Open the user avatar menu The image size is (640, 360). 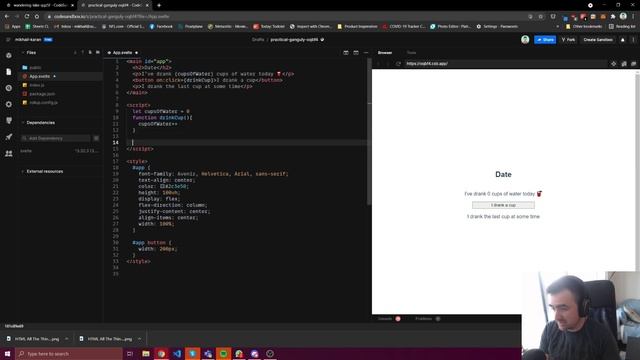[525, 40]
